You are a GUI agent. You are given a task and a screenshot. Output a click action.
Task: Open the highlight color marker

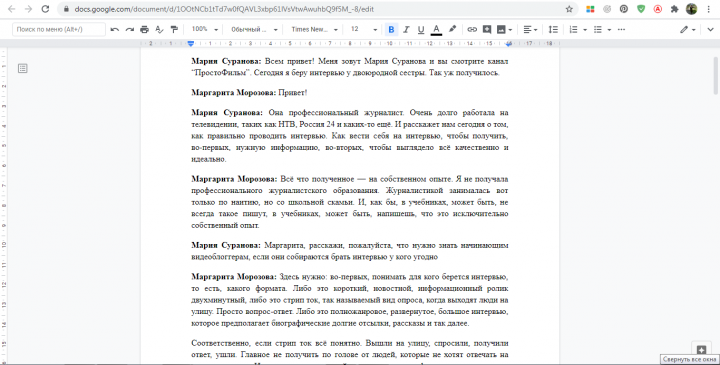[452, 29]
